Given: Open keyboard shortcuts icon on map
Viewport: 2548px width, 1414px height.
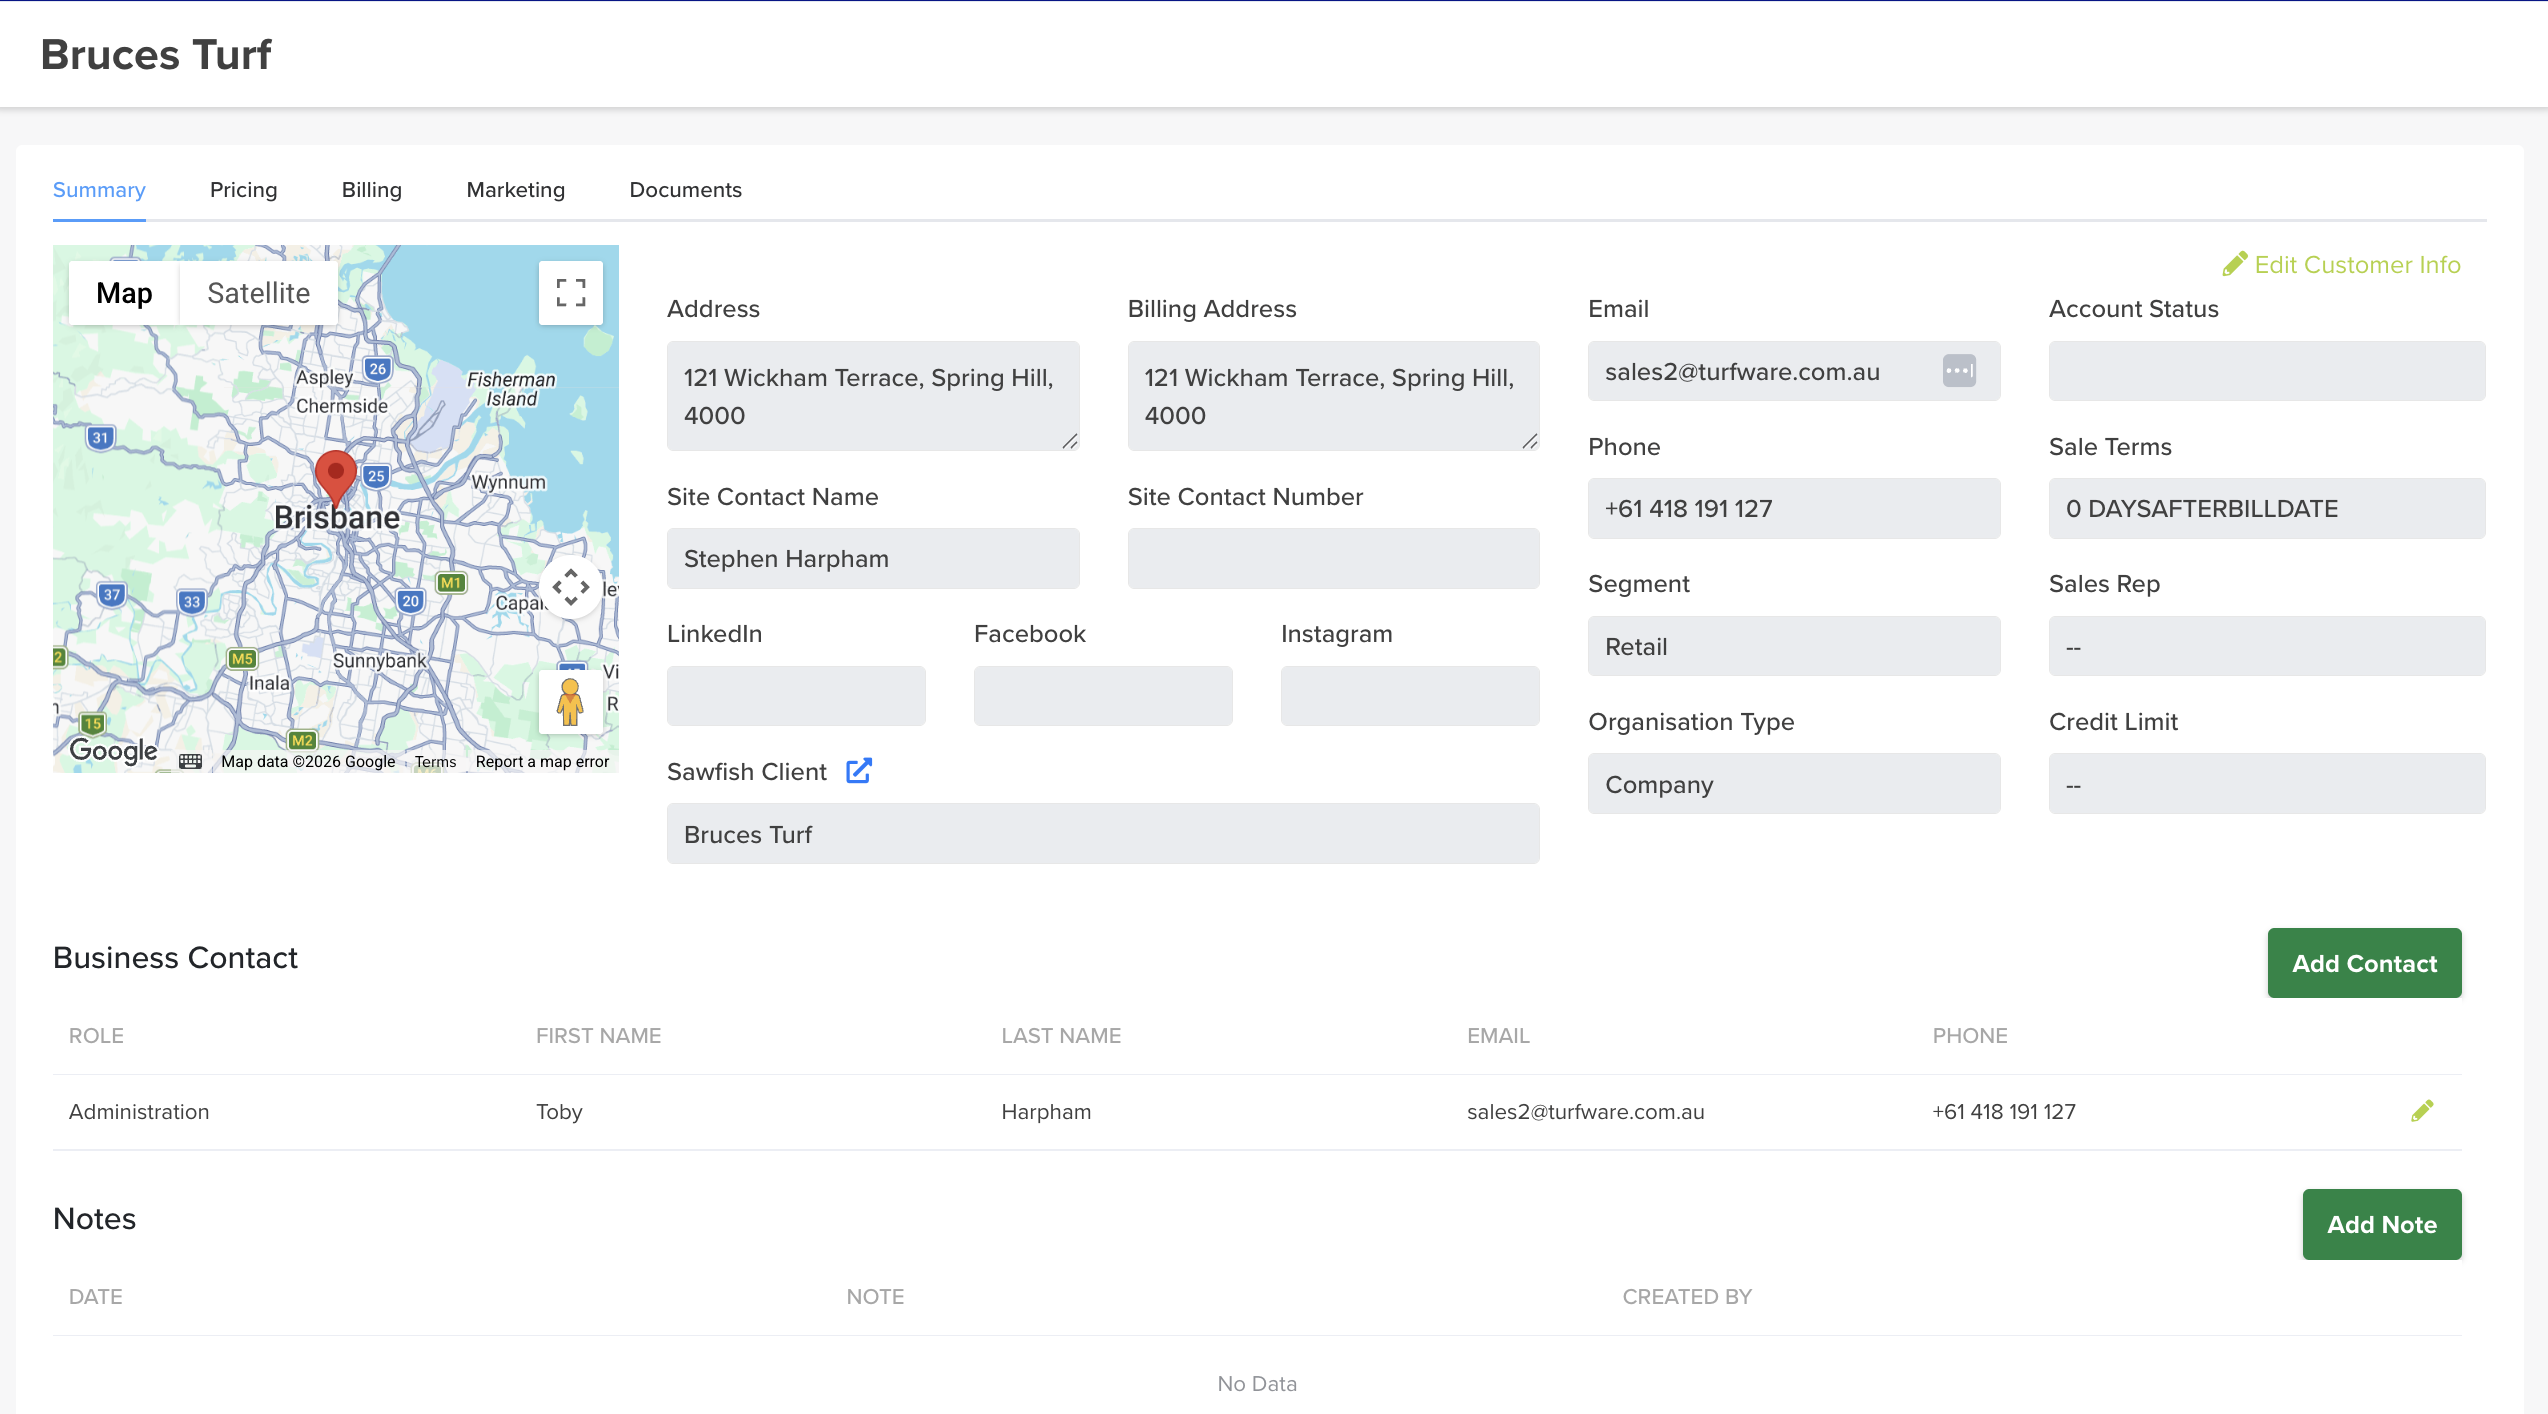Looking at the screenshot, I should click(190, 762).
